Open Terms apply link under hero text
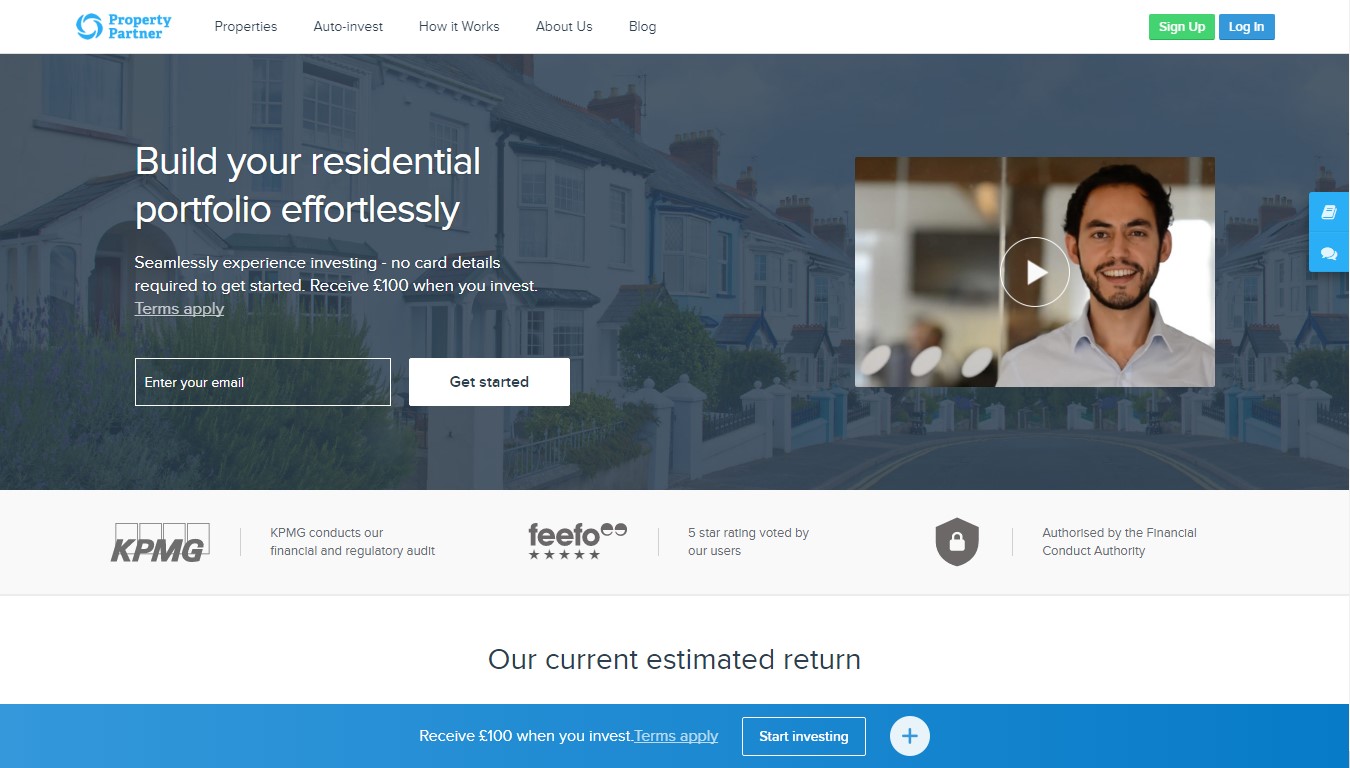This screenshot has height=768, width=1350. point(179,308)
